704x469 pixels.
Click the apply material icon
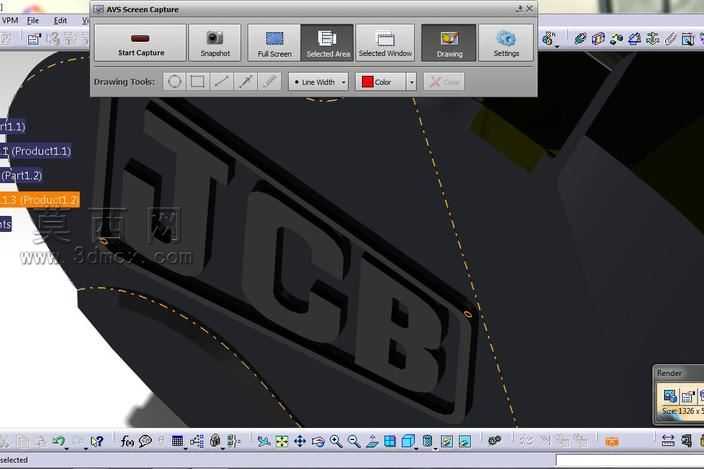coord(580,39)
